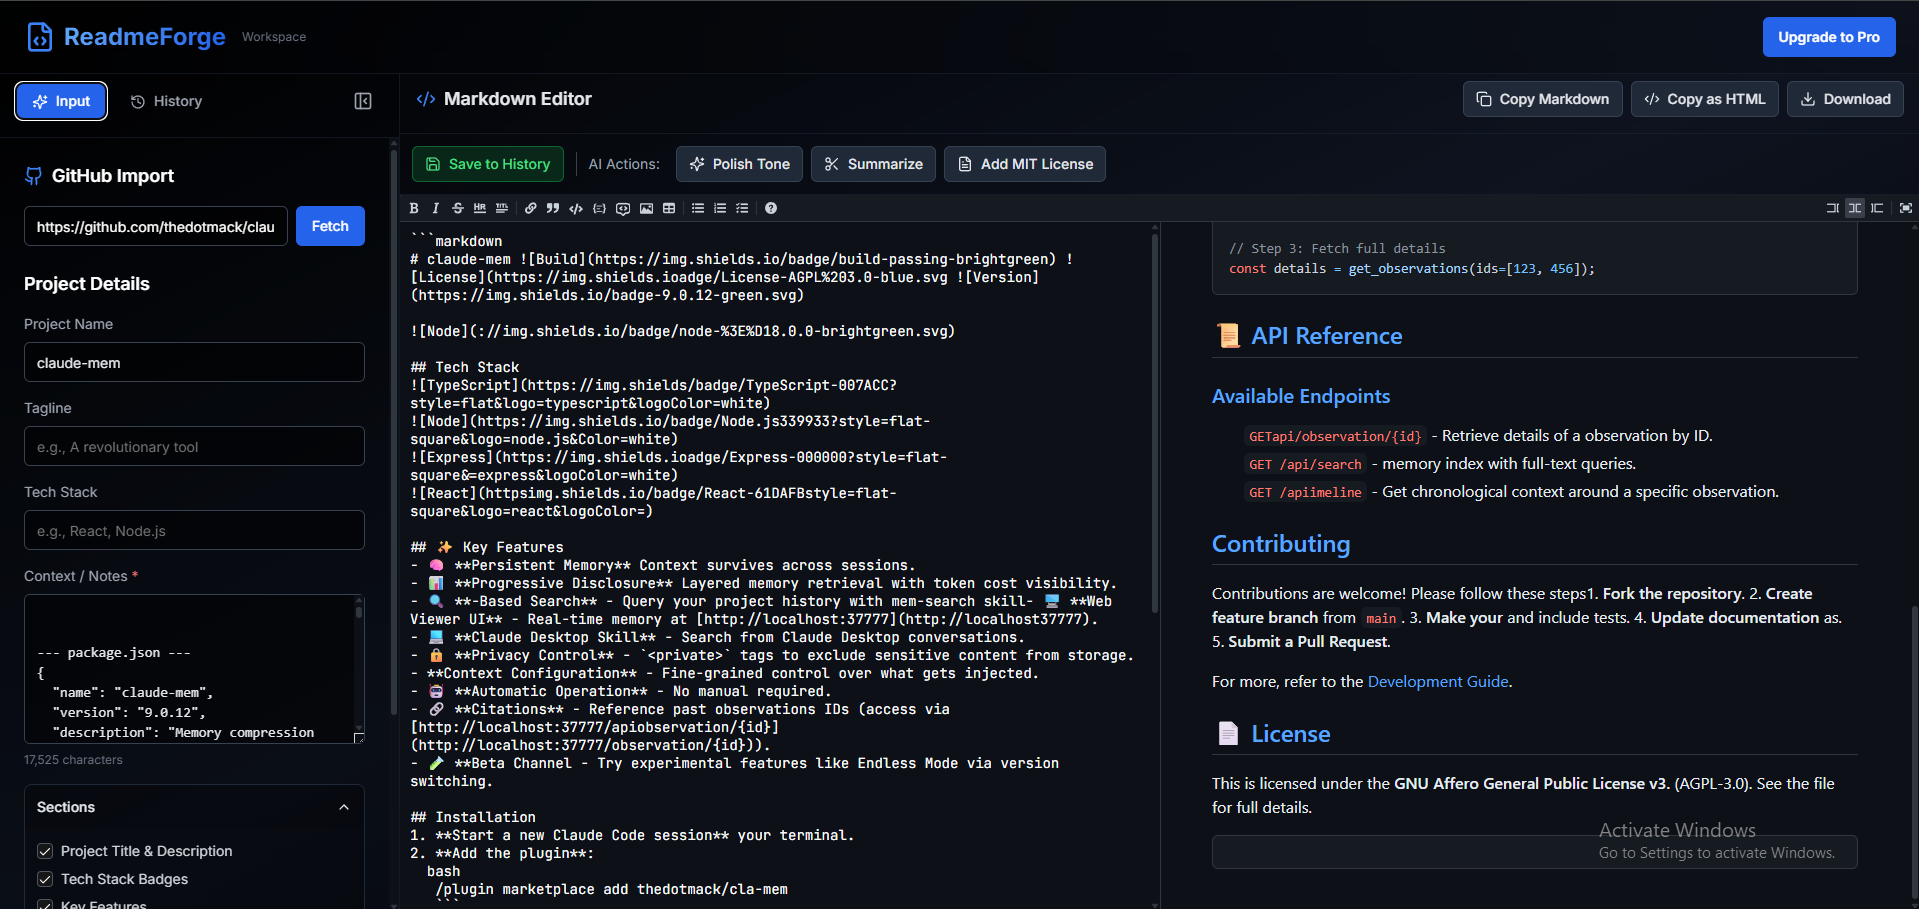Switch to the History tab

[x=165, y=101]
